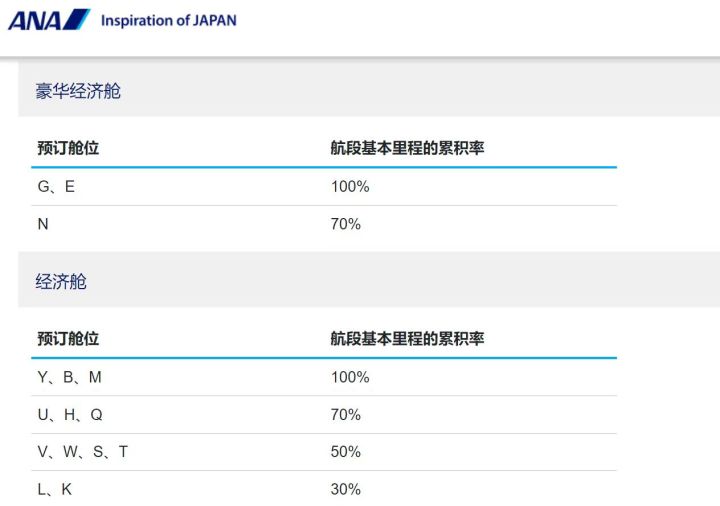This screenshot has height=506, width=720.
Task: Click 航段基本里程的累积率 header in premium economy table
Action: (x=407, y=148)
